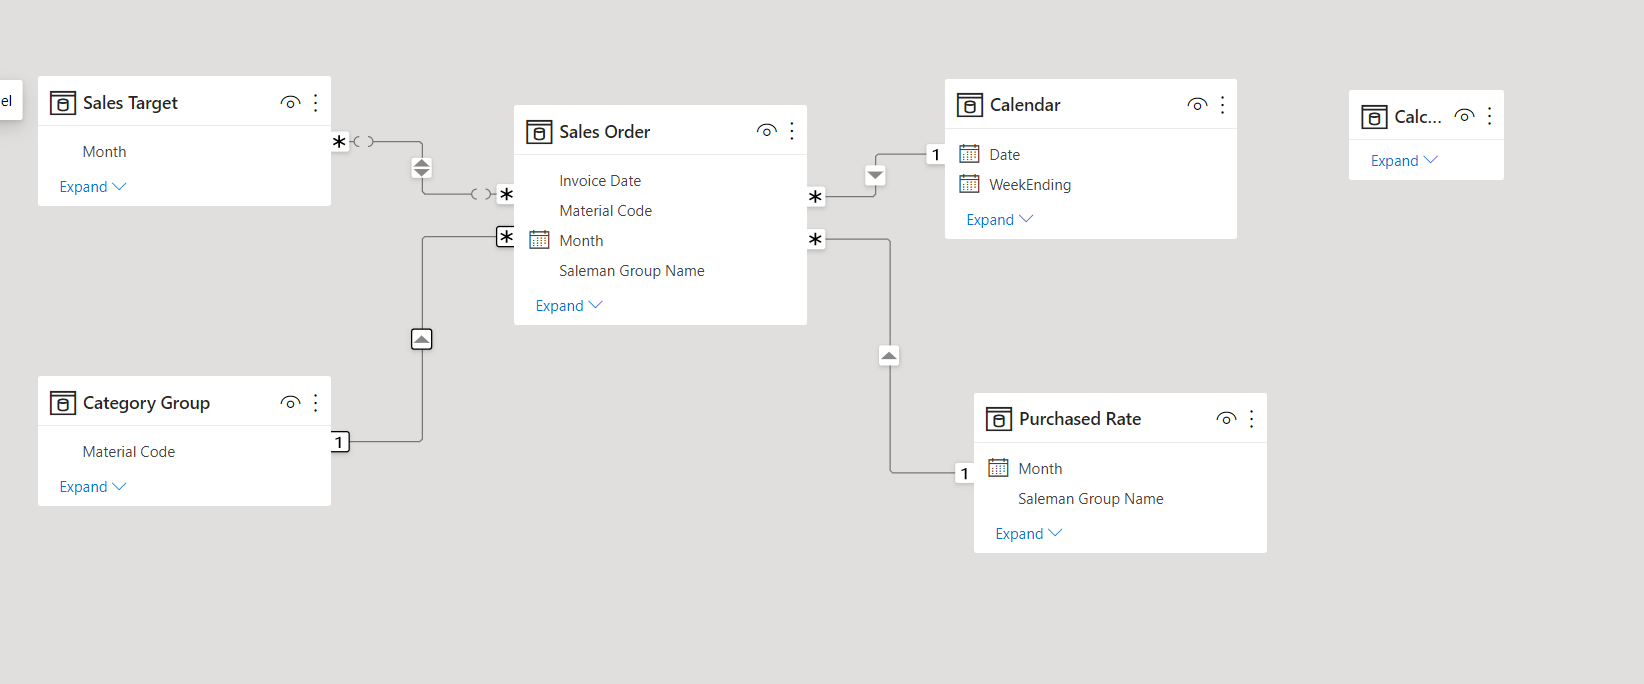
Task: Toggle visibility of Sales Order table
Action: click(767, 131)
